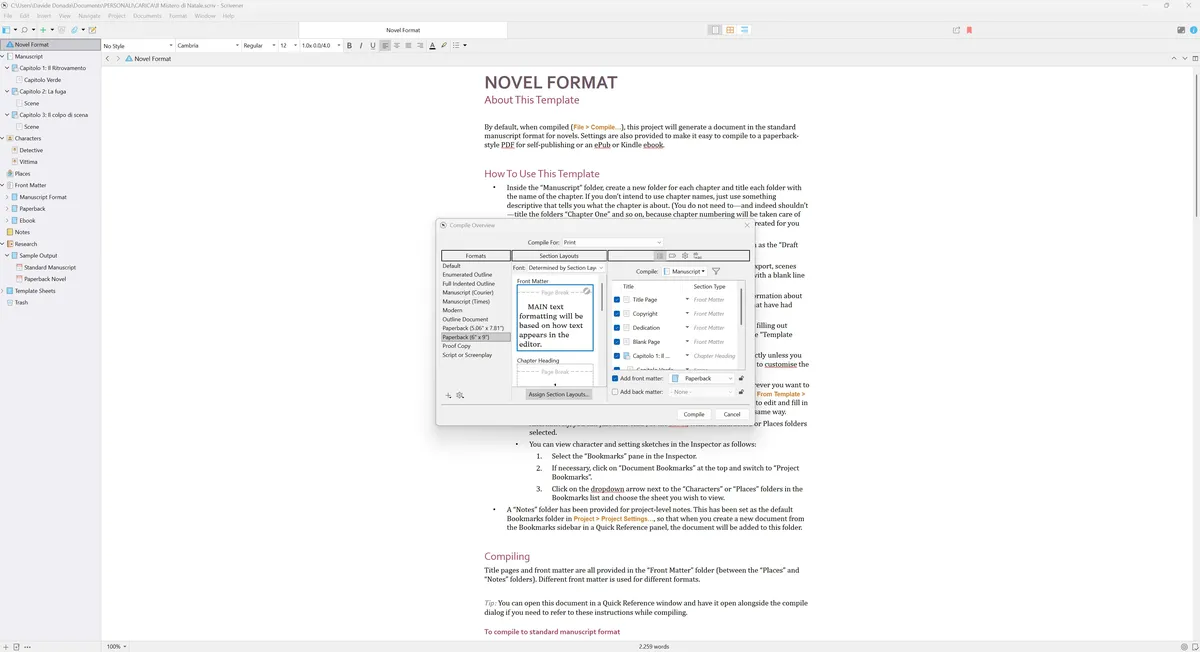Open the Font Determined by Section Layout dropdown
1200x652 pixels.
(566, 268)
